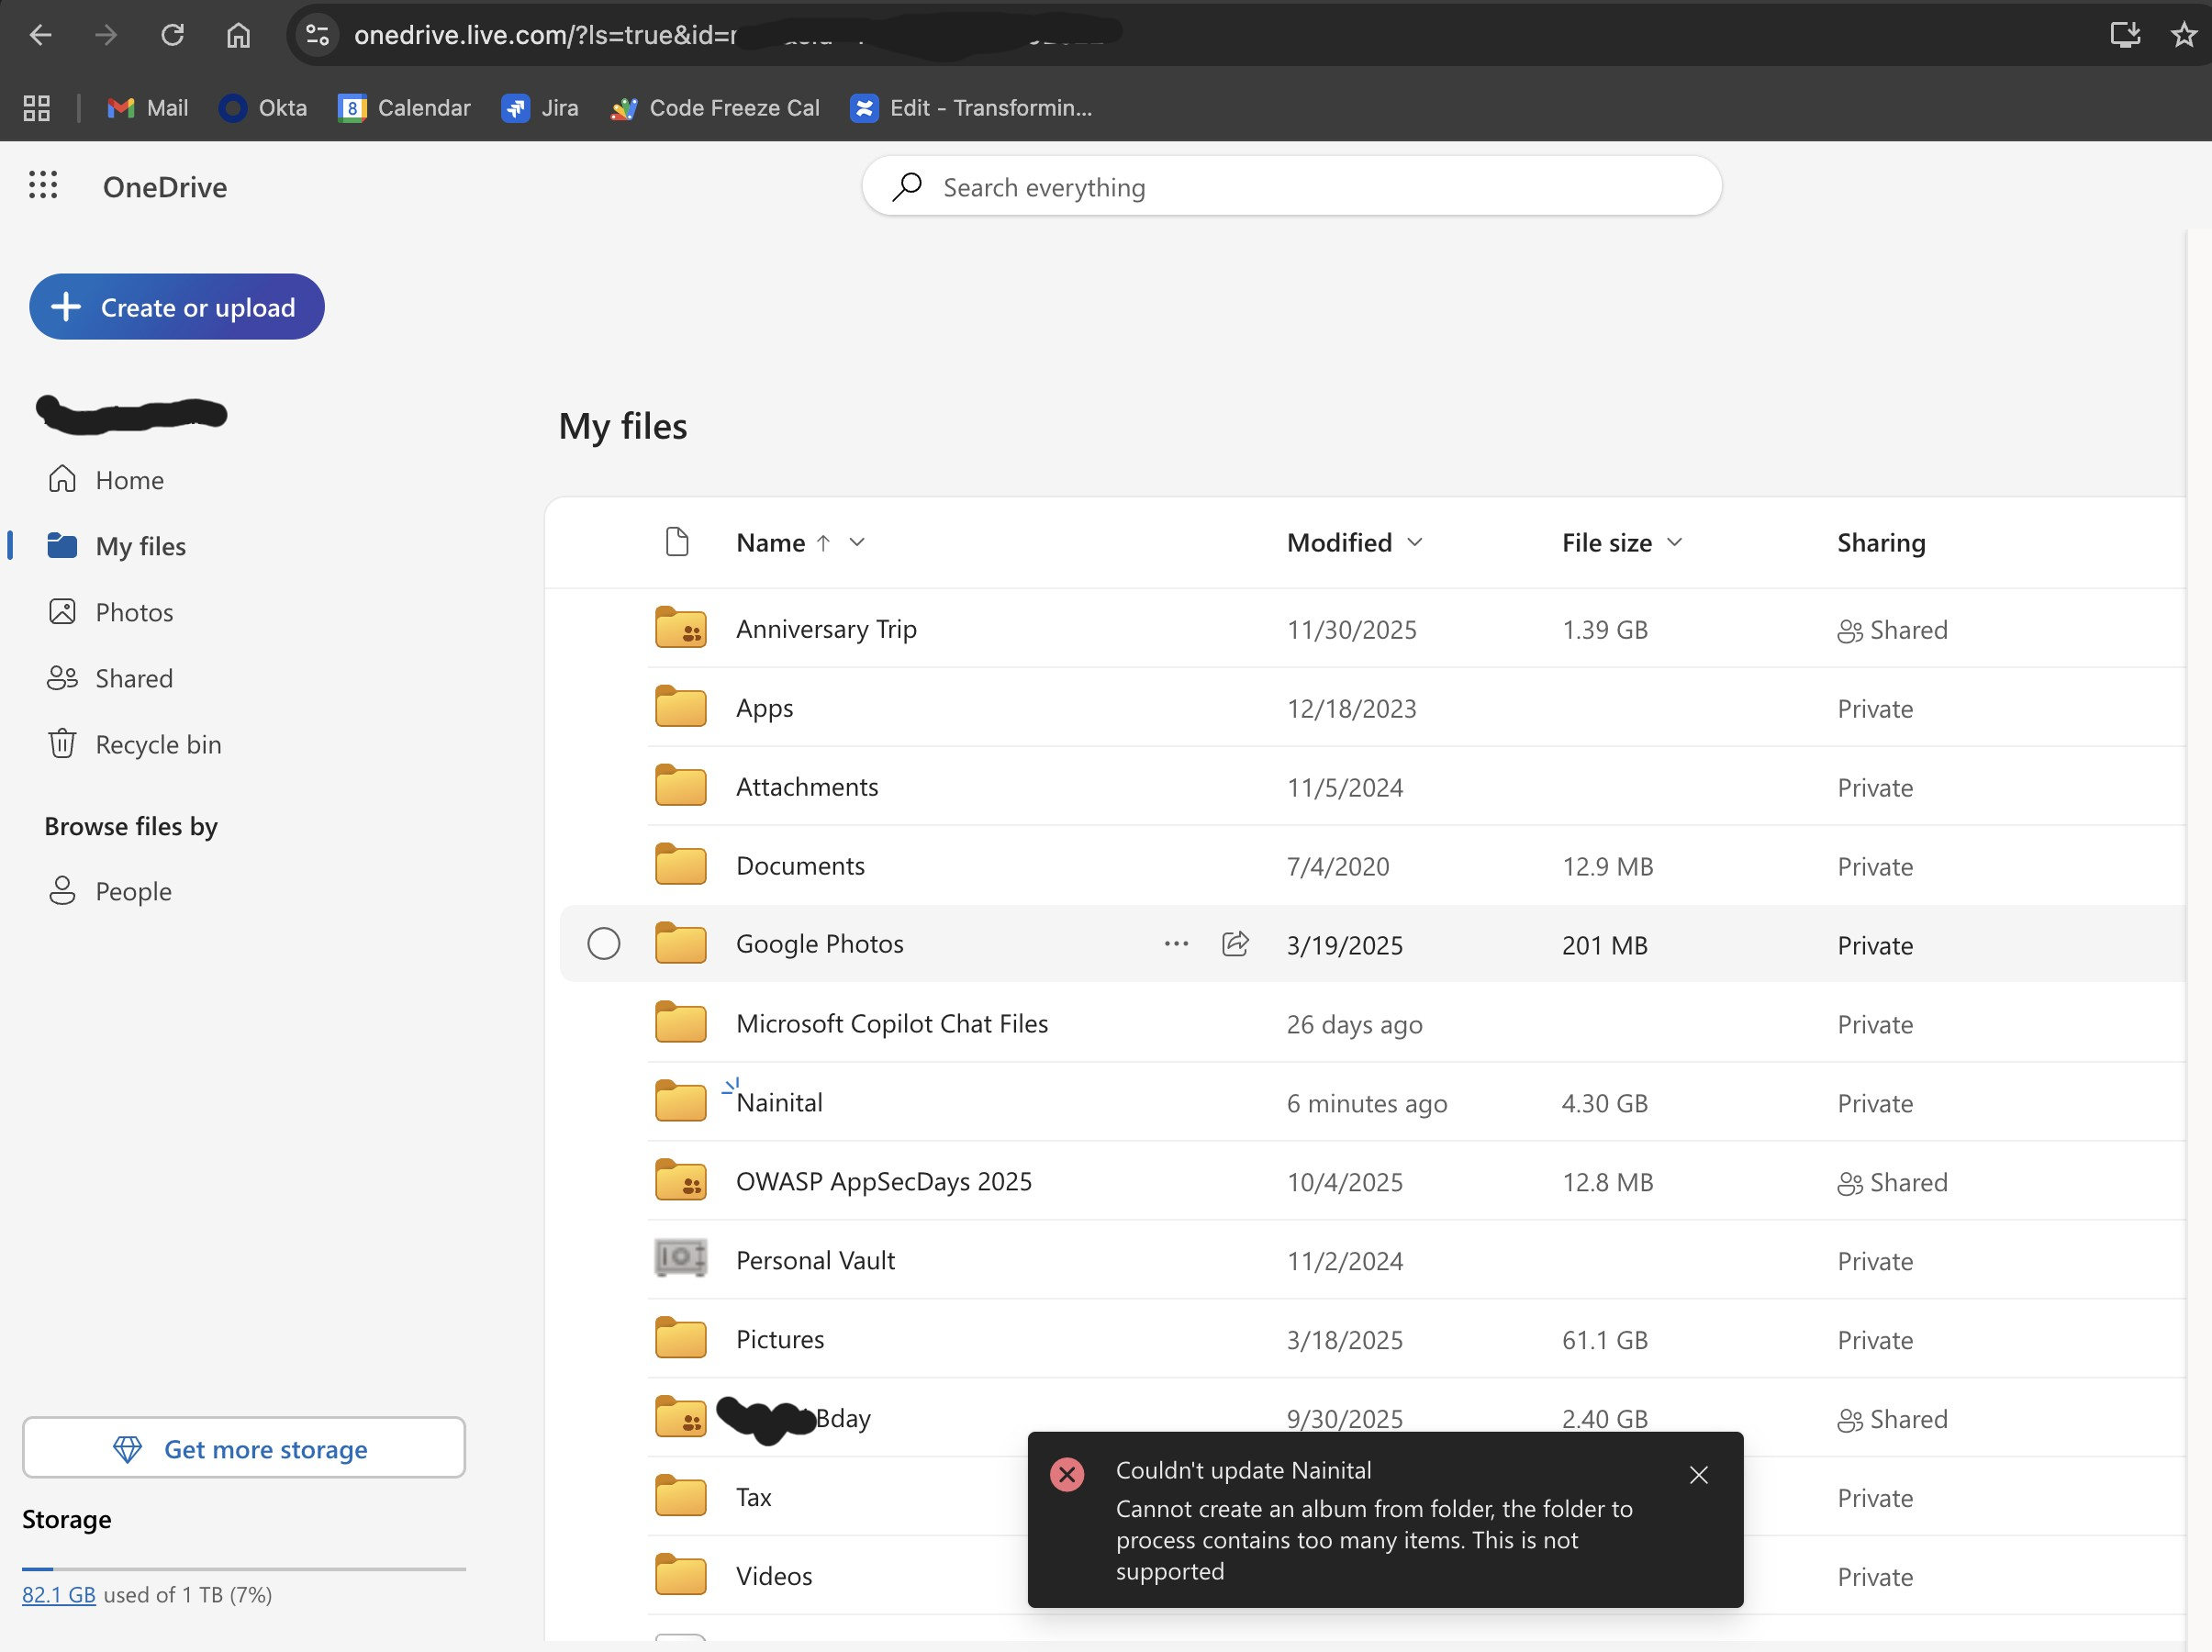
Task: Click the Shared status for Anniversary Trip
Action: 1893,630
